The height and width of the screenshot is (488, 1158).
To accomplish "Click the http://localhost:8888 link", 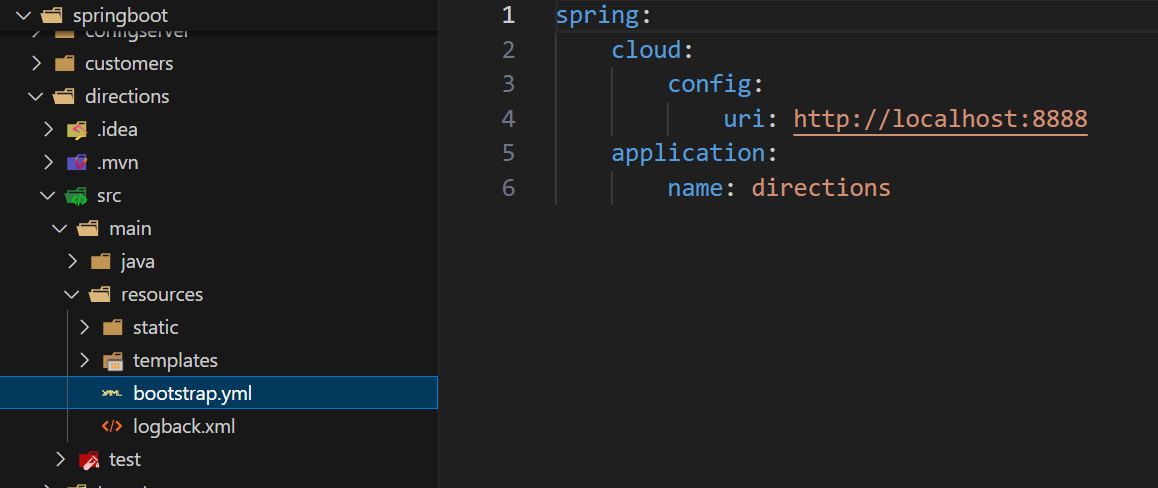I will [940, 119].
